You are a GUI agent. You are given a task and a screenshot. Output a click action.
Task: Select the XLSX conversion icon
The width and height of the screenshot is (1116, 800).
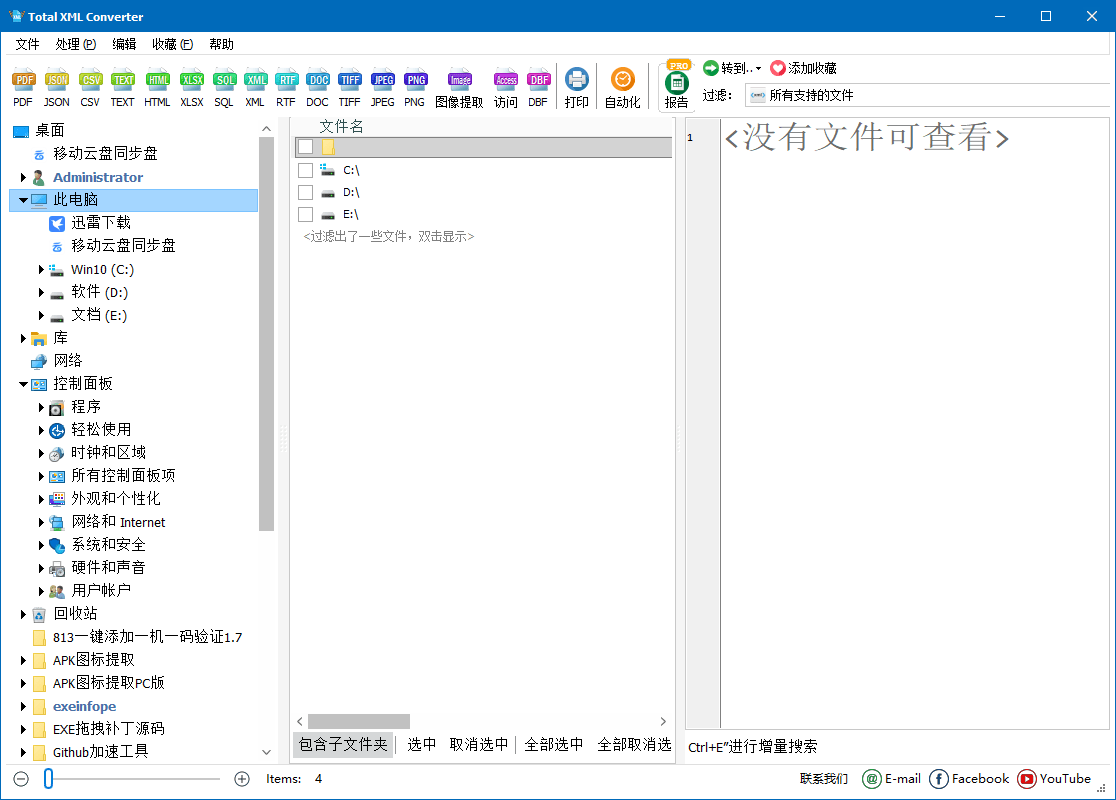[x=191, y=88]
